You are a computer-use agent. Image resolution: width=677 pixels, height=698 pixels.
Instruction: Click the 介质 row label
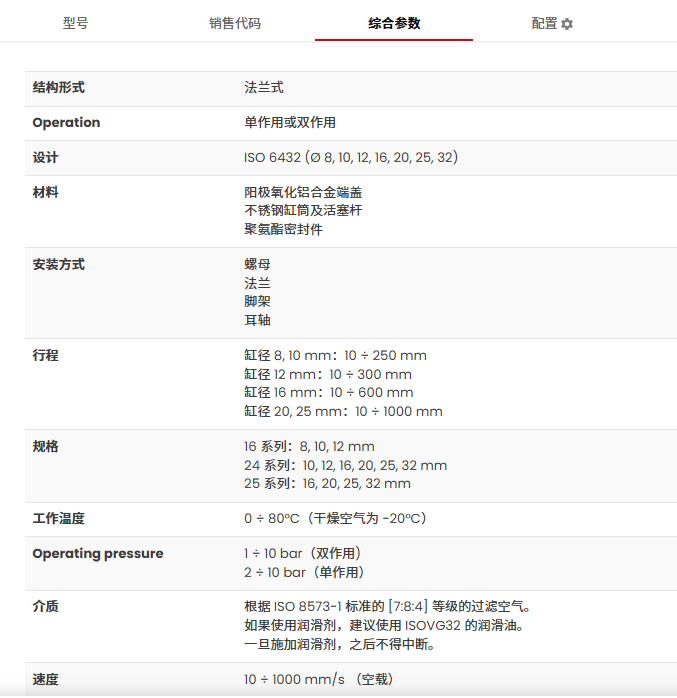pos(46,607)
